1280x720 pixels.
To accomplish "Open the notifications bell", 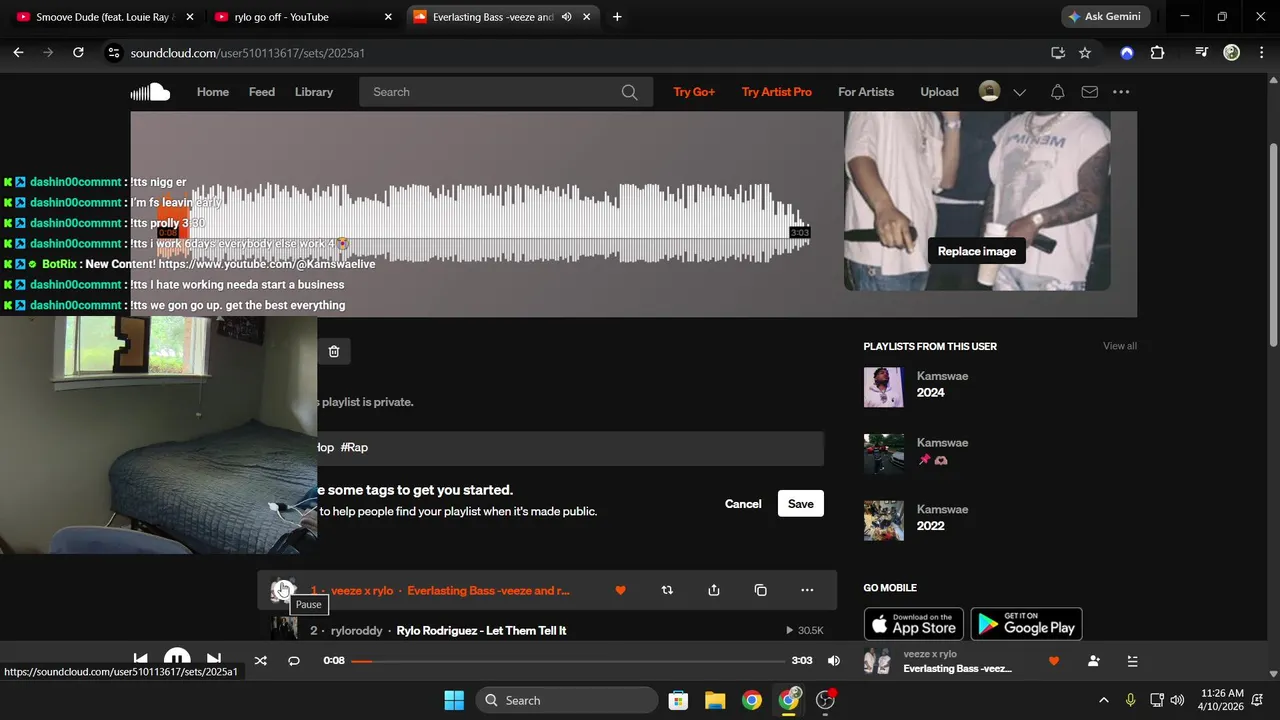I will [x=1057, y=92].
